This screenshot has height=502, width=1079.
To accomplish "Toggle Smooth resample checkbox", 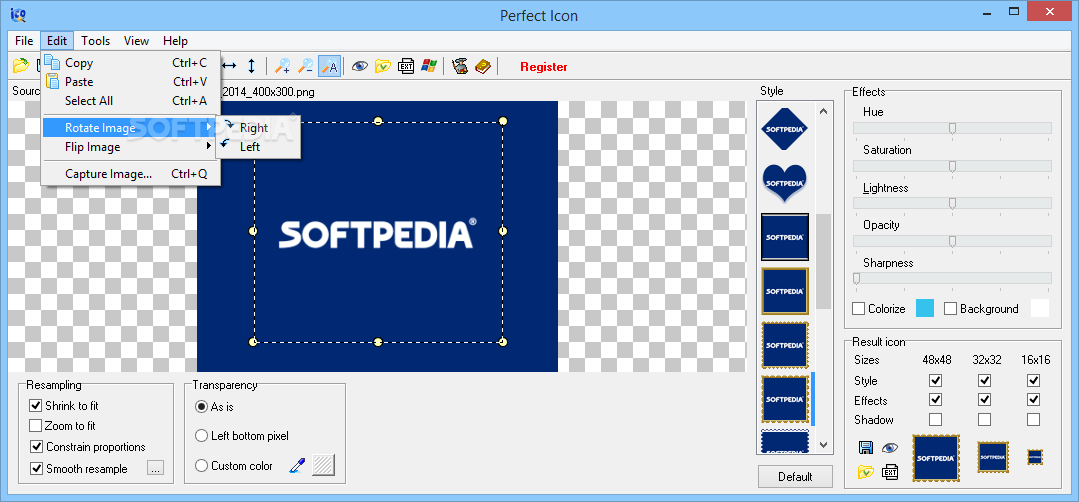I will click(x=36, y=468).
